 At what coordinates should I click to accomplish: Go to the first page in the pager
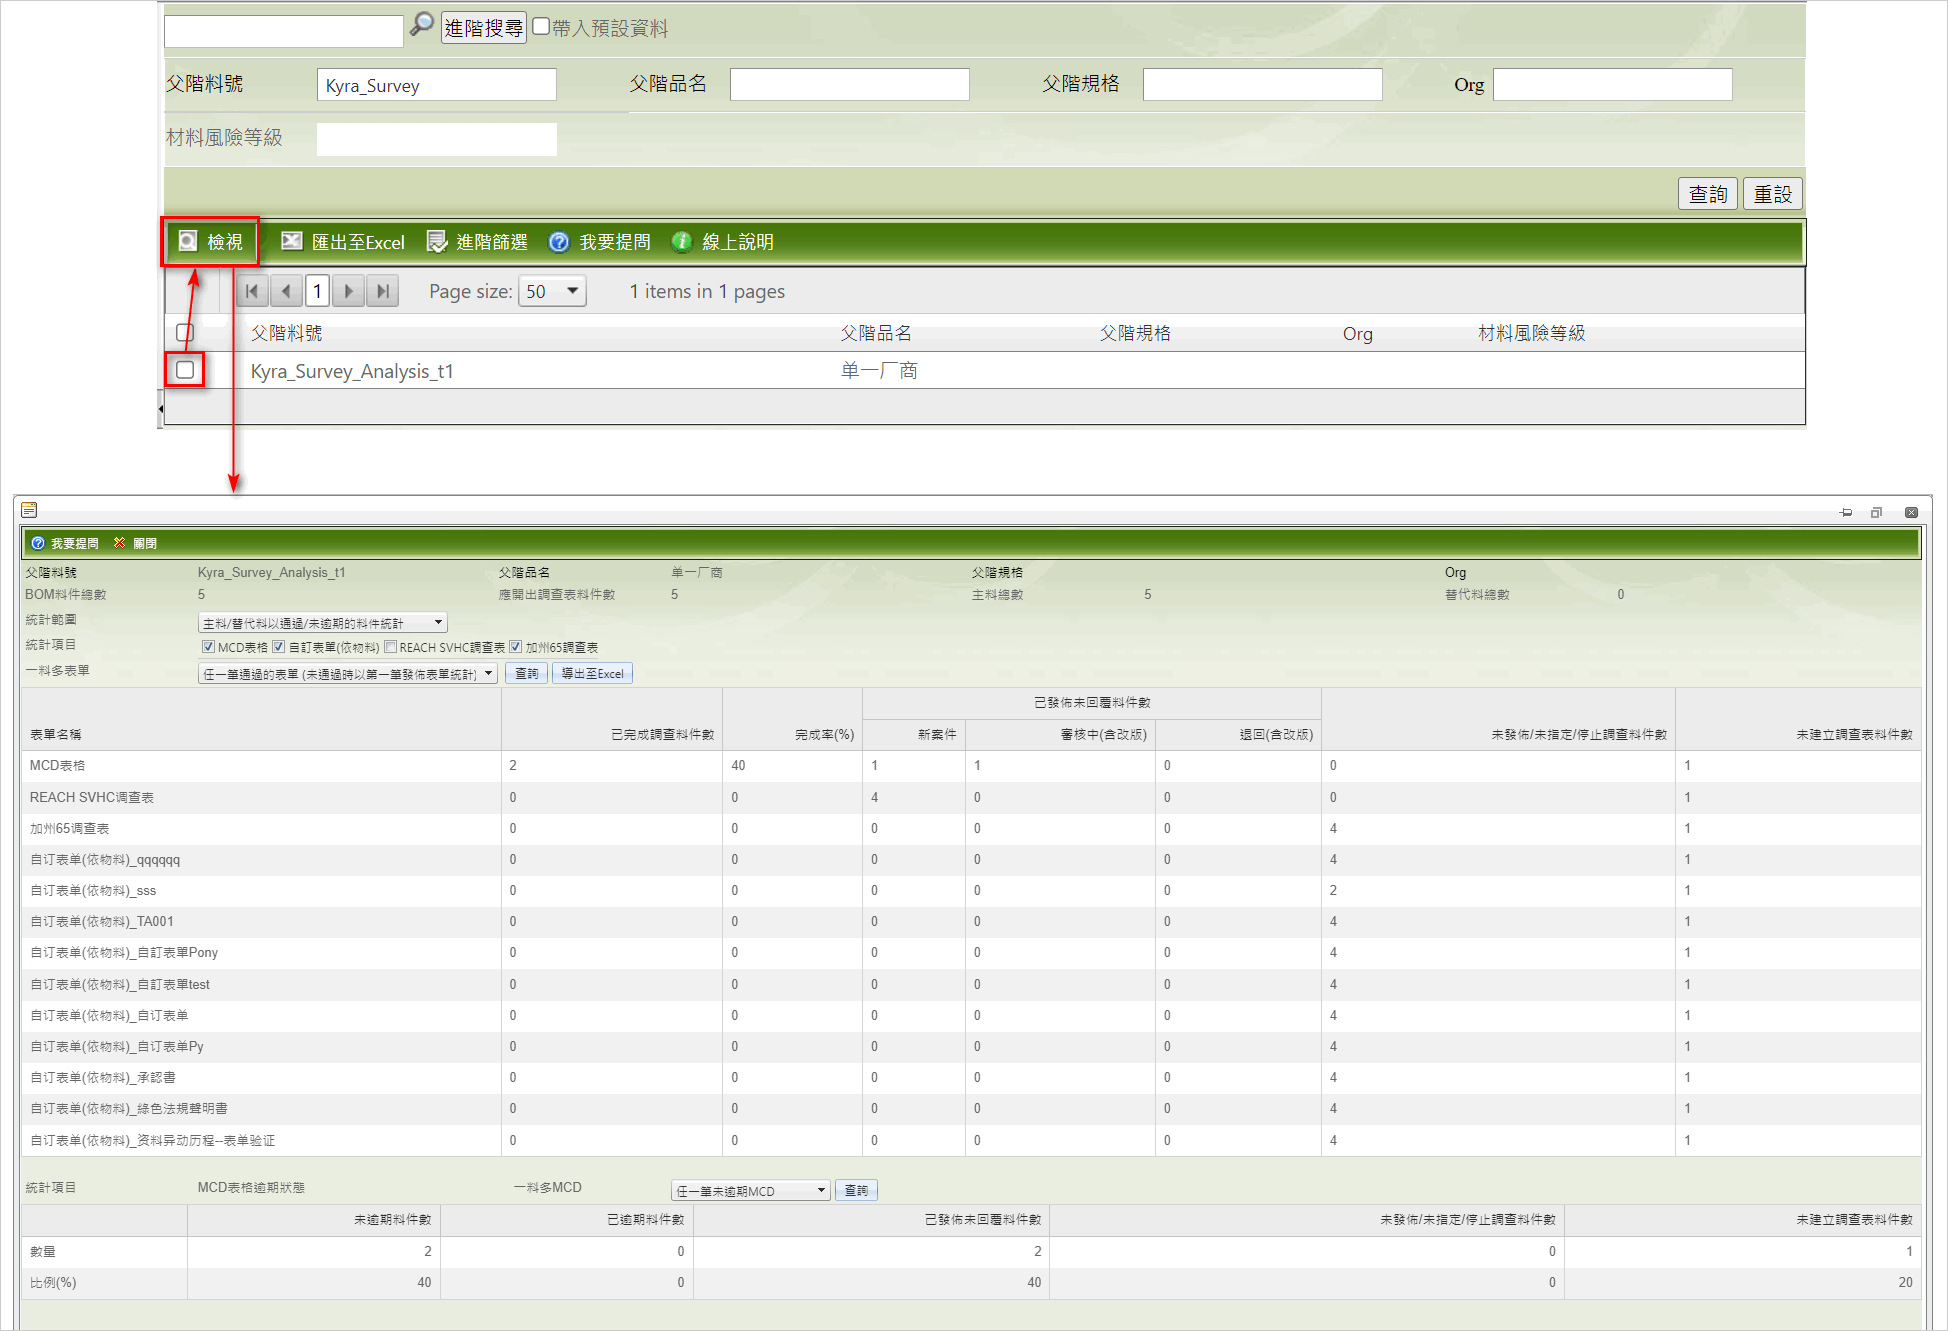click(253, 291)
